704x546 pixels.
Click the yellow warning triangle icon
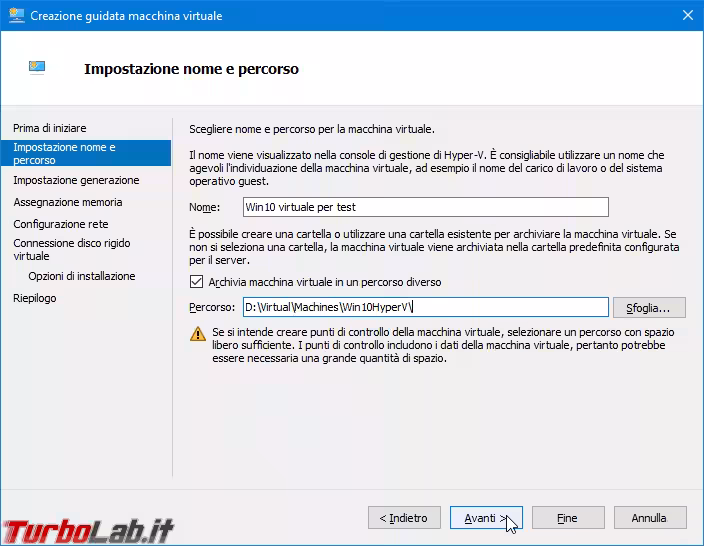coord(197,335)
